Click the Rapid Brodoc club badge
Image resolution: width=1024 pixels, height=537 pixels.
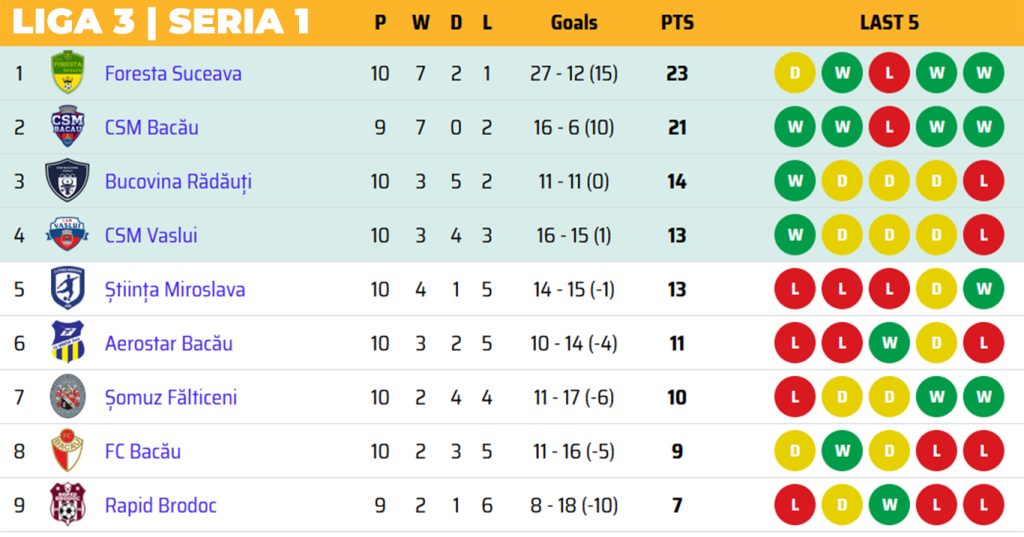(x=68, y=505)
